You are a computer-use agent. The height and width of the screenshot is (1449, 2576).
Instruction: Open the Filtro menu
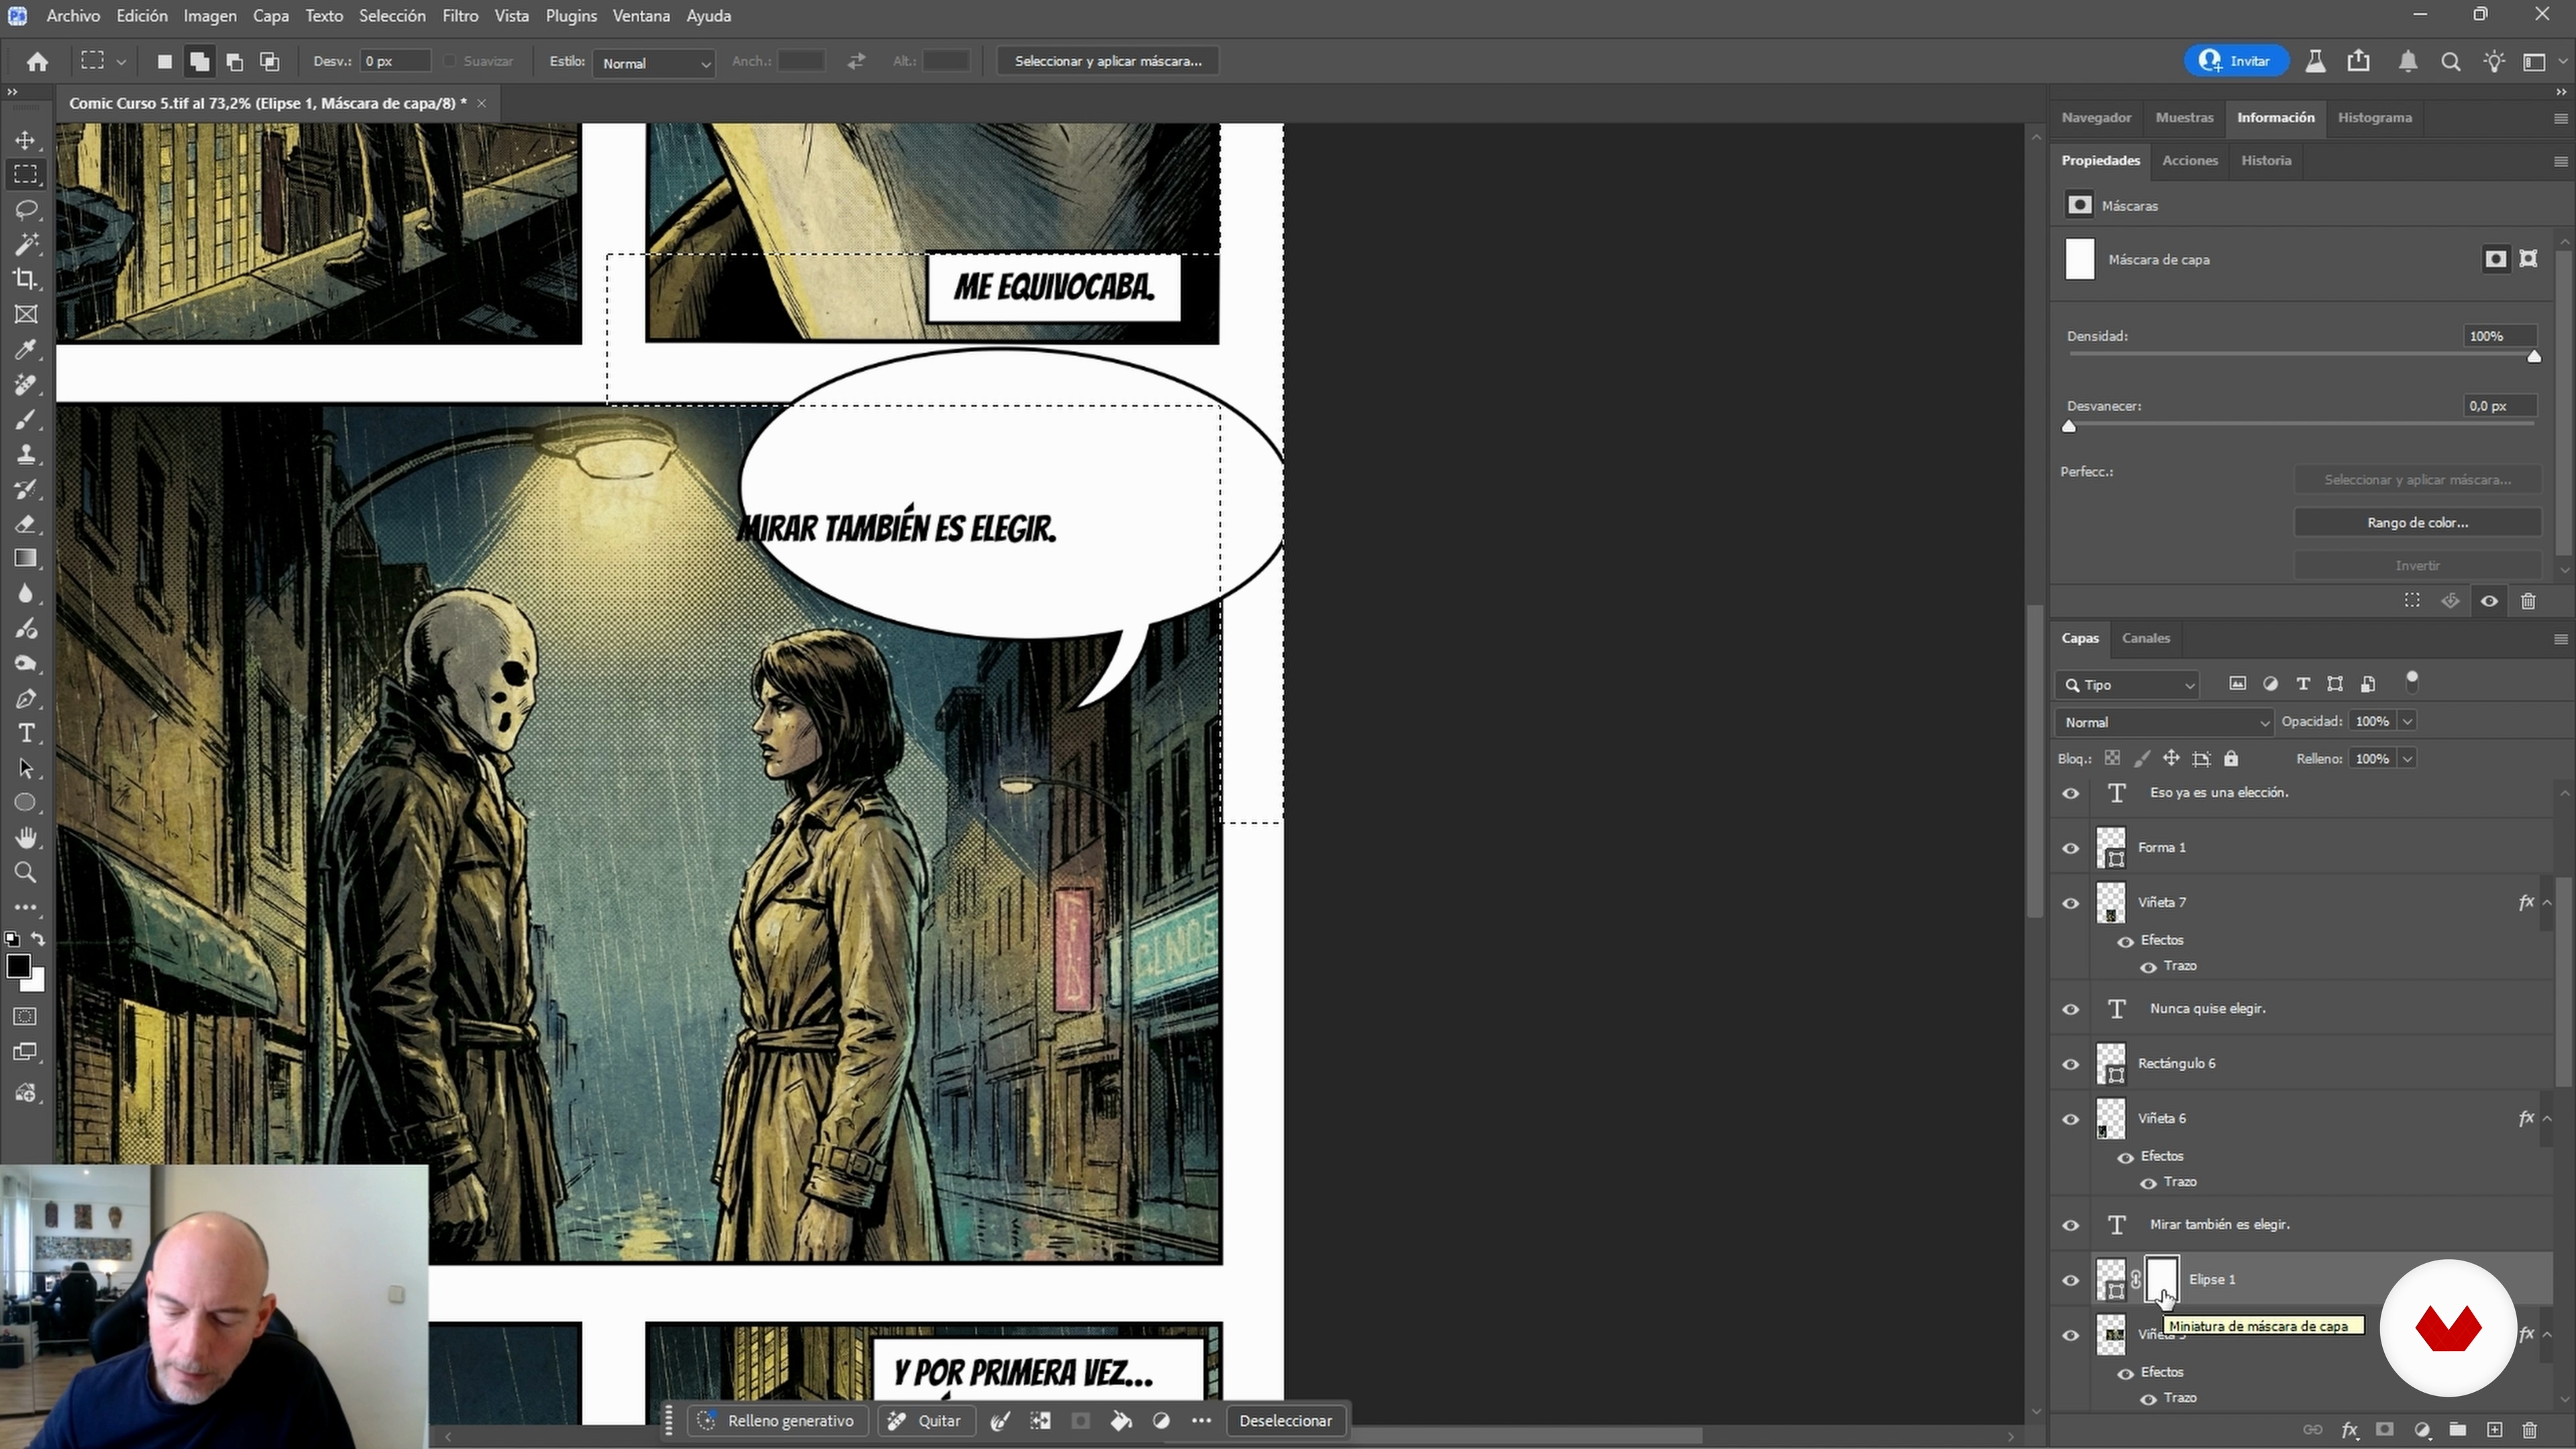[x=460, y=16]
